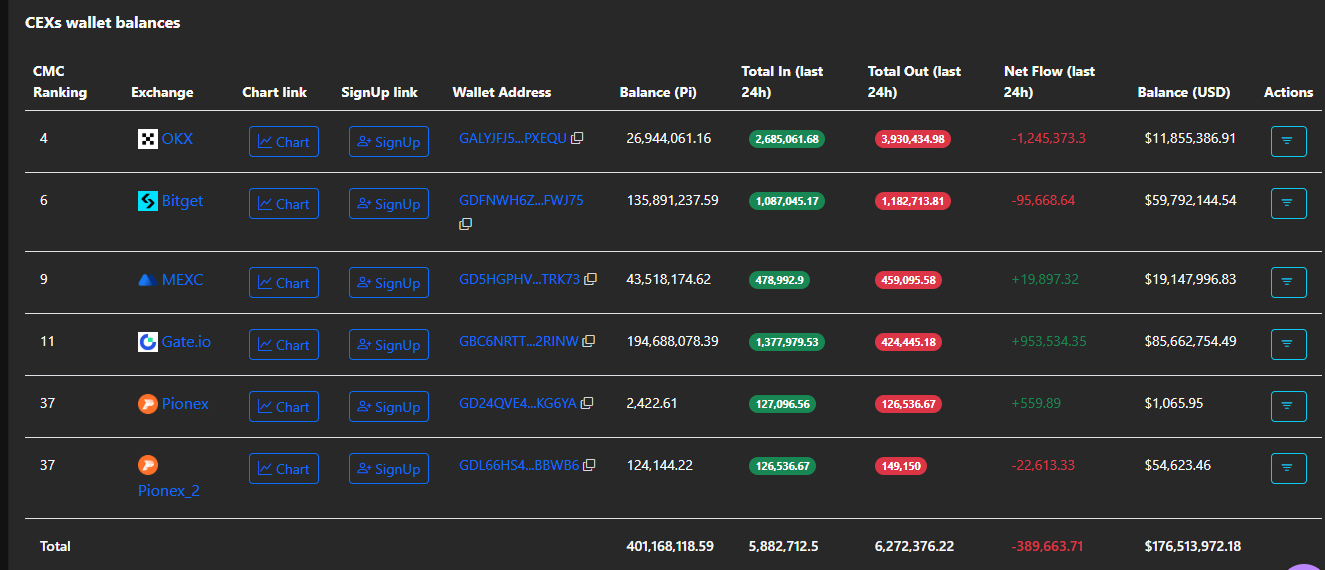This screenshot has width=1325, height=570.
Task: Open the Pionex_2 exchange link
Action: [169, 491]
